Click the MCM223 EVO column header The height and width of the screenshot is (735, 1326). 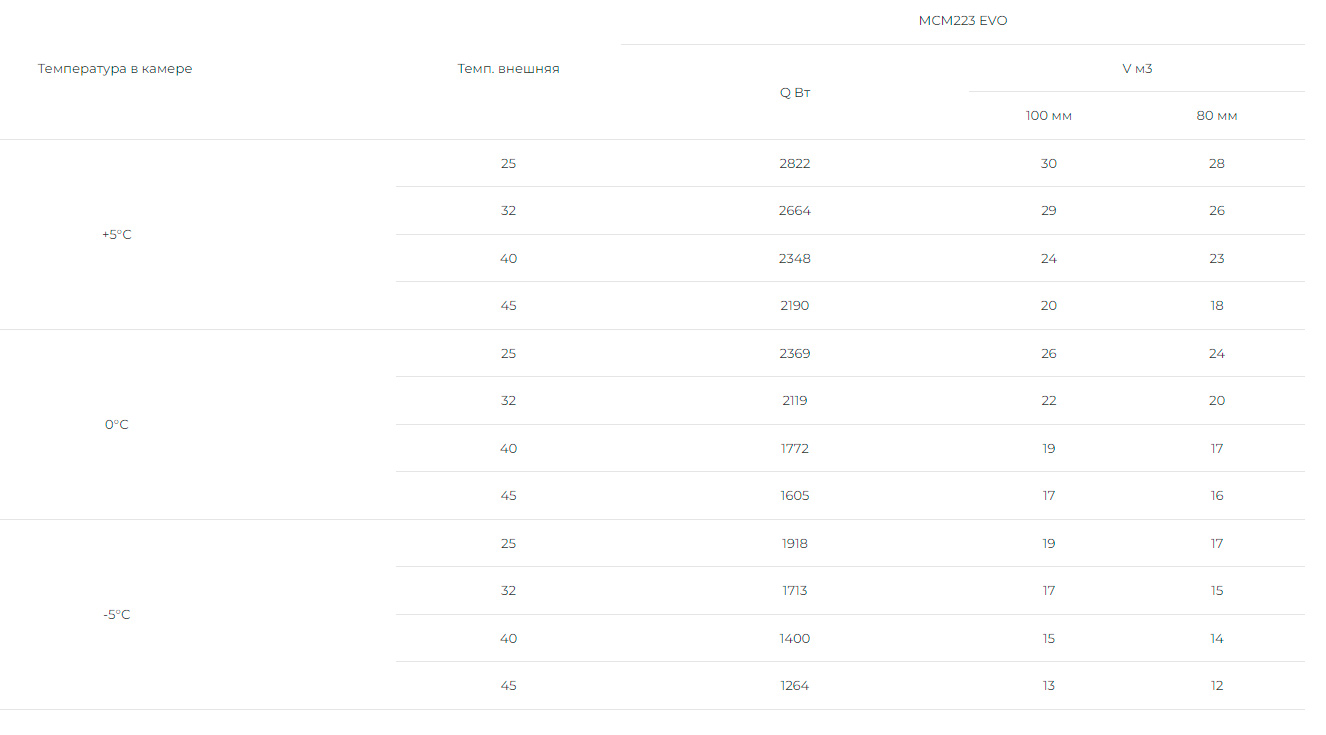click(x=963, y=21)
